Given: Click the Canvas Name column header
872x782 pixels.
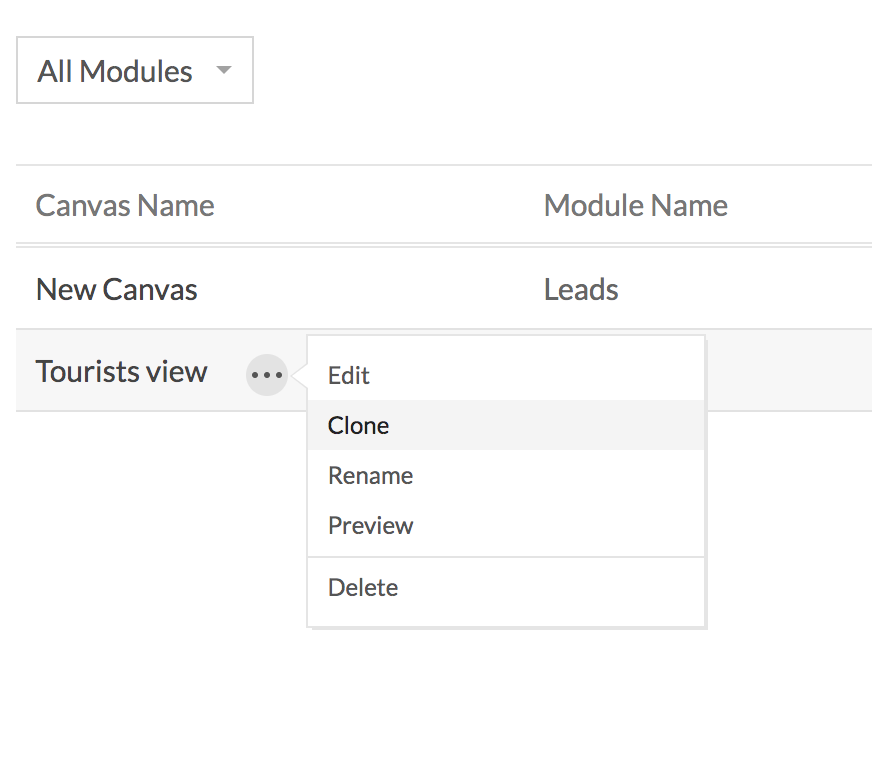Looking at the screenshot, I should [x=125, y=206].
